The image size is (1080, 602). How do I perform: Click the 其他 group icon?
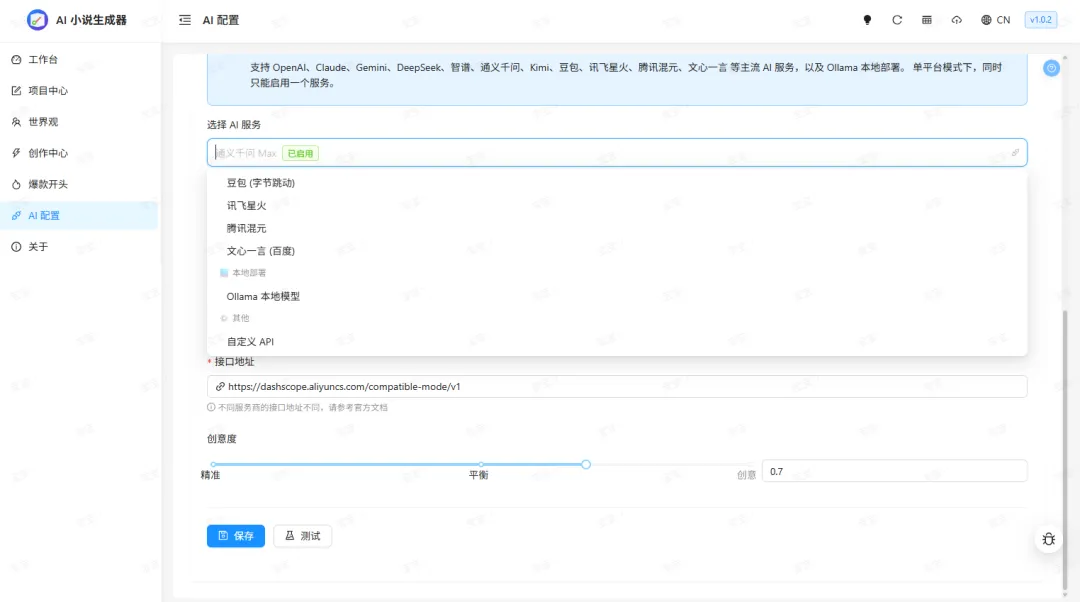pos(224,318)
